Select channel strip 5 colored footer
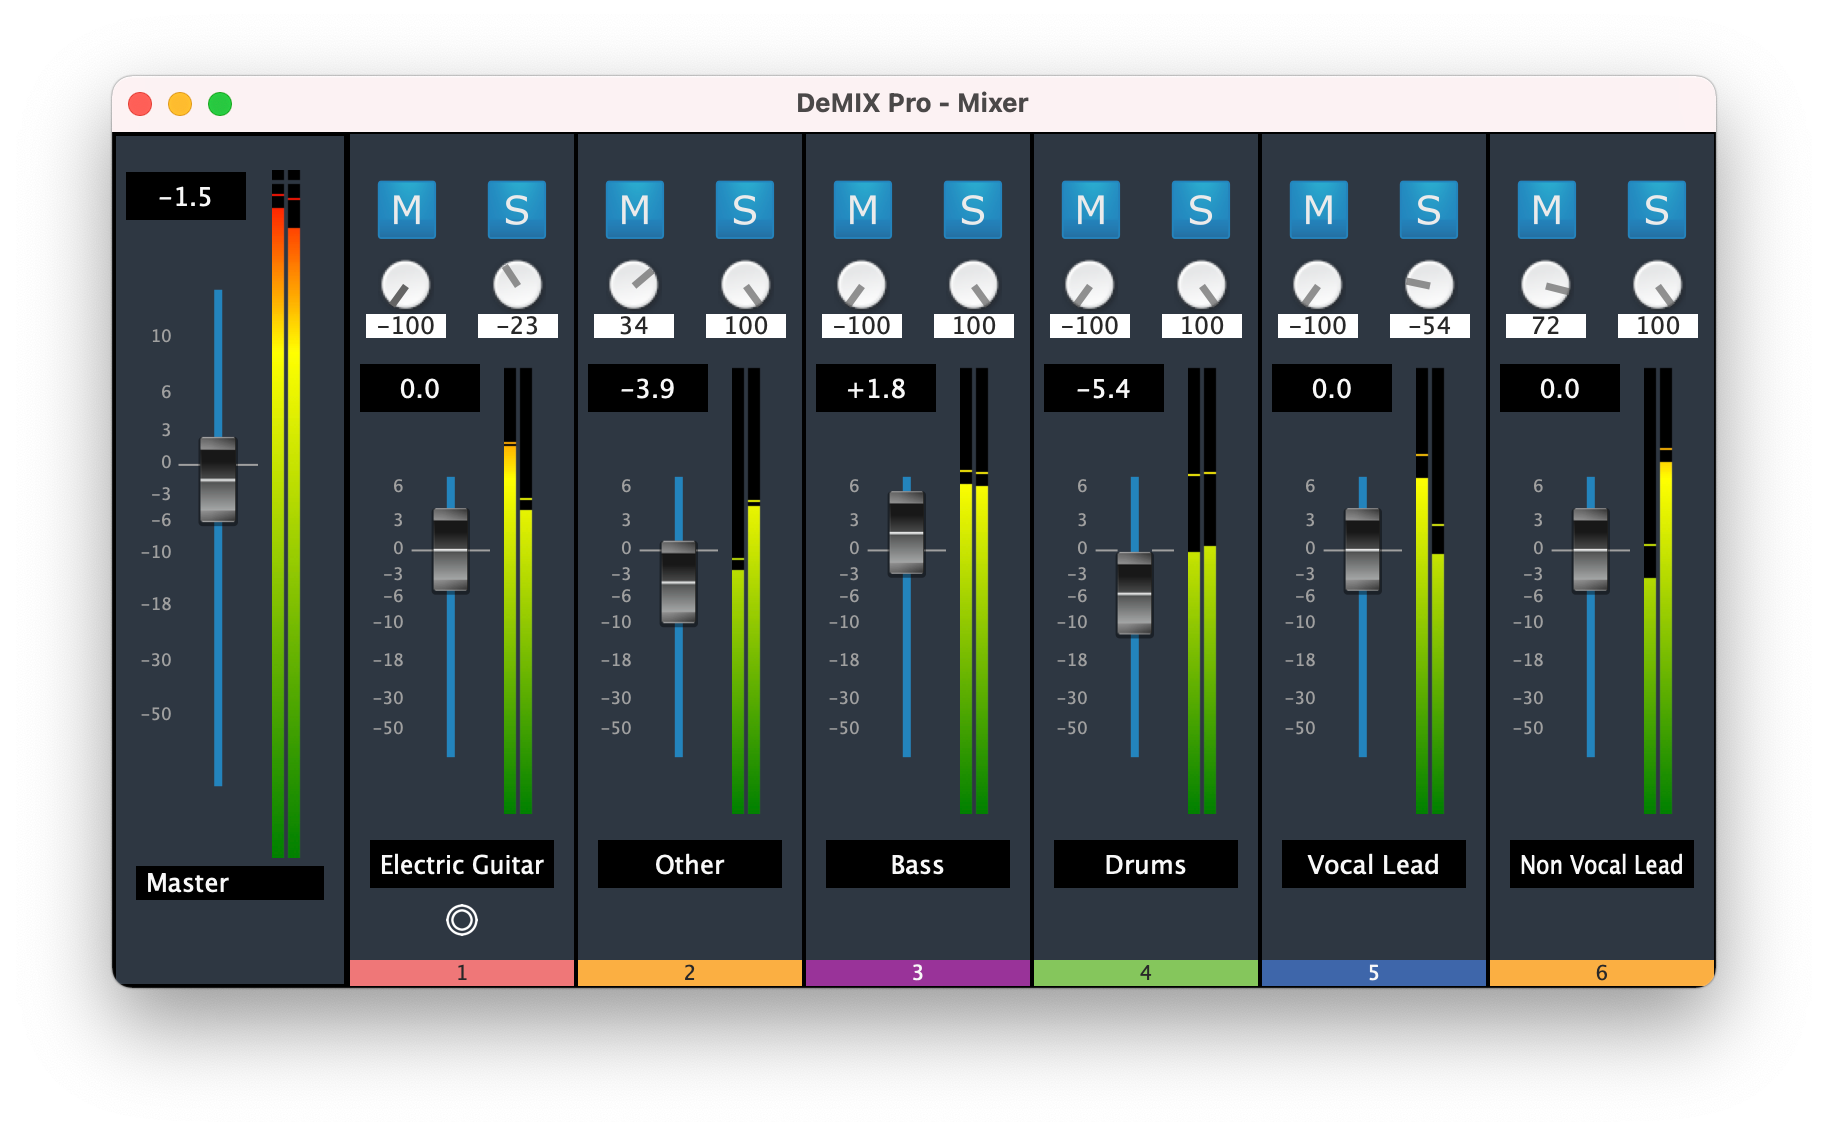Viewport: 1828px width, 1136px height. tap(1373, 970)
